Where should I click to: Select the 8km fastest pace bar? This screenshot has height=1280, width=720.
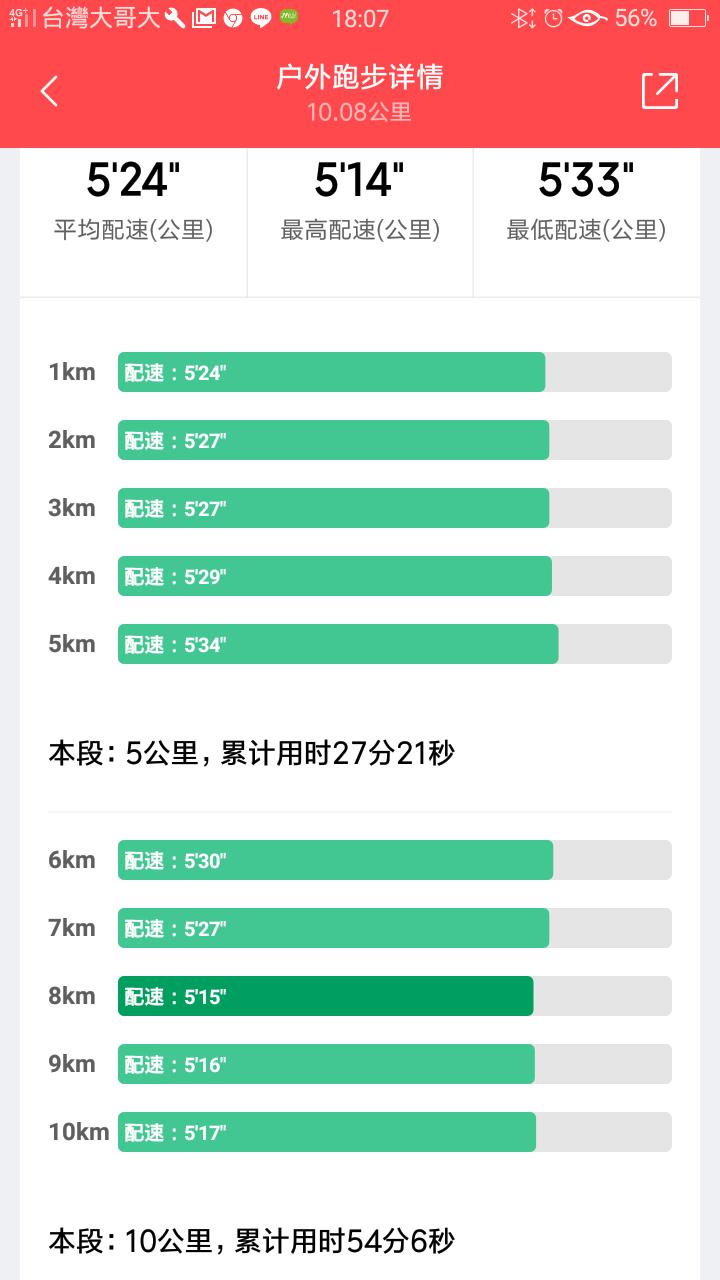[326, 996]
